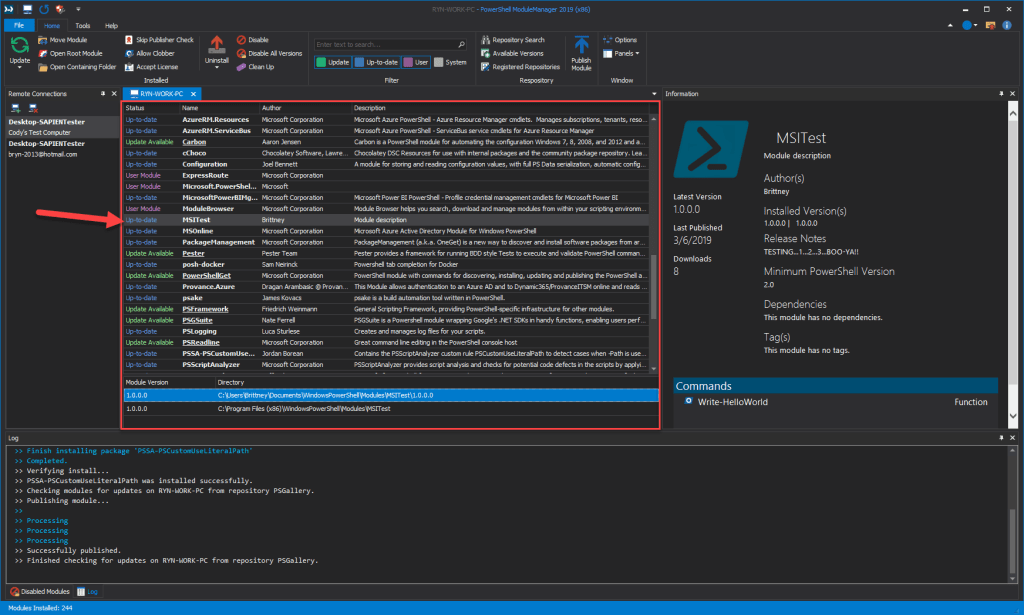Click the remove remote connection icon

coord(33,108)
